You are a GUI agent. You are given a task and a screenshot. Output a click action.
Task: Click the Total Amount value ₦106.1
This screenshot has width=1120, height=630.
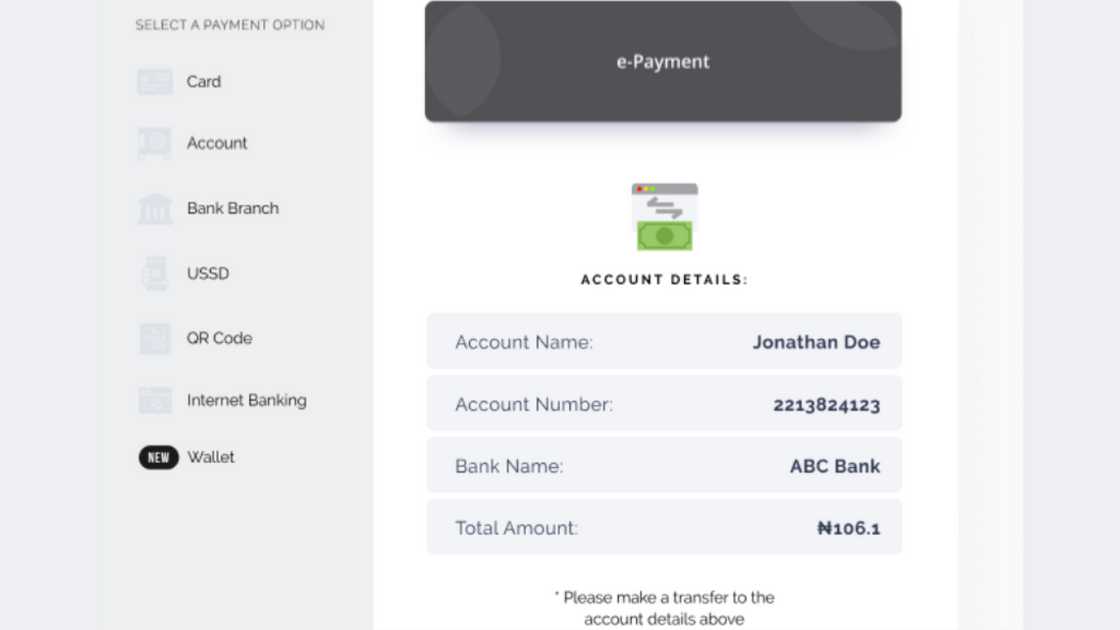tap(850, 527)
